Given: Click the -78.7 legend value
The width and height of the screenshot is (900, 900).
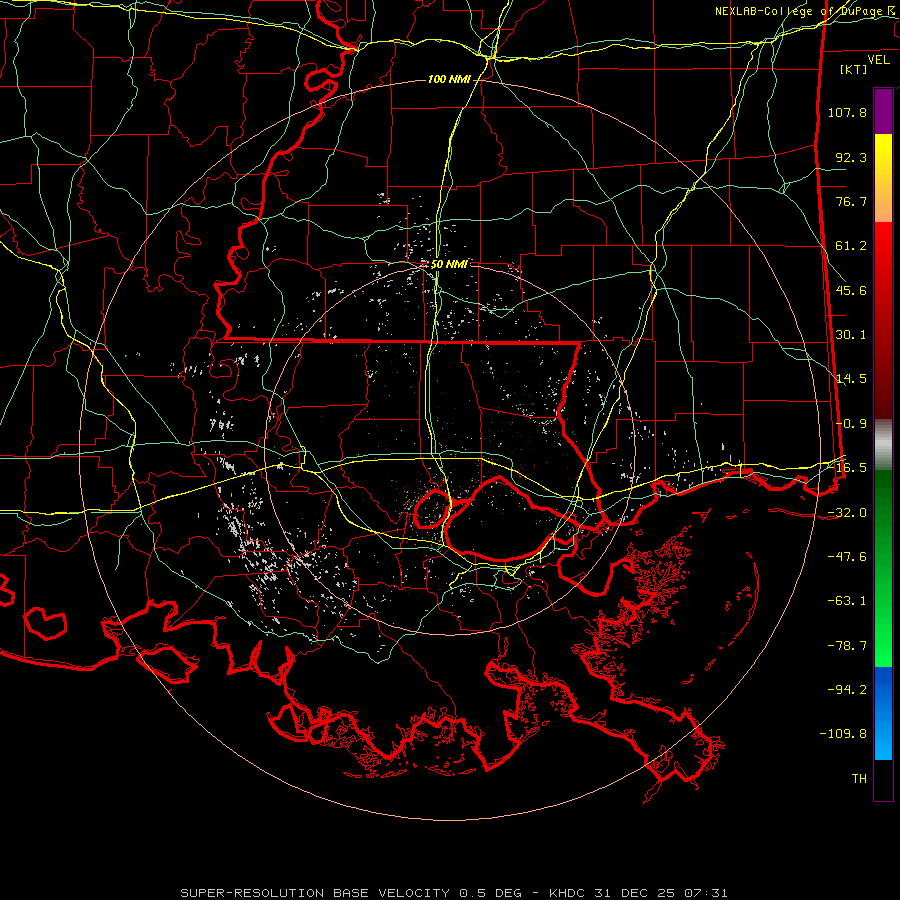Looking at the screenshot, I should point(847,646).
